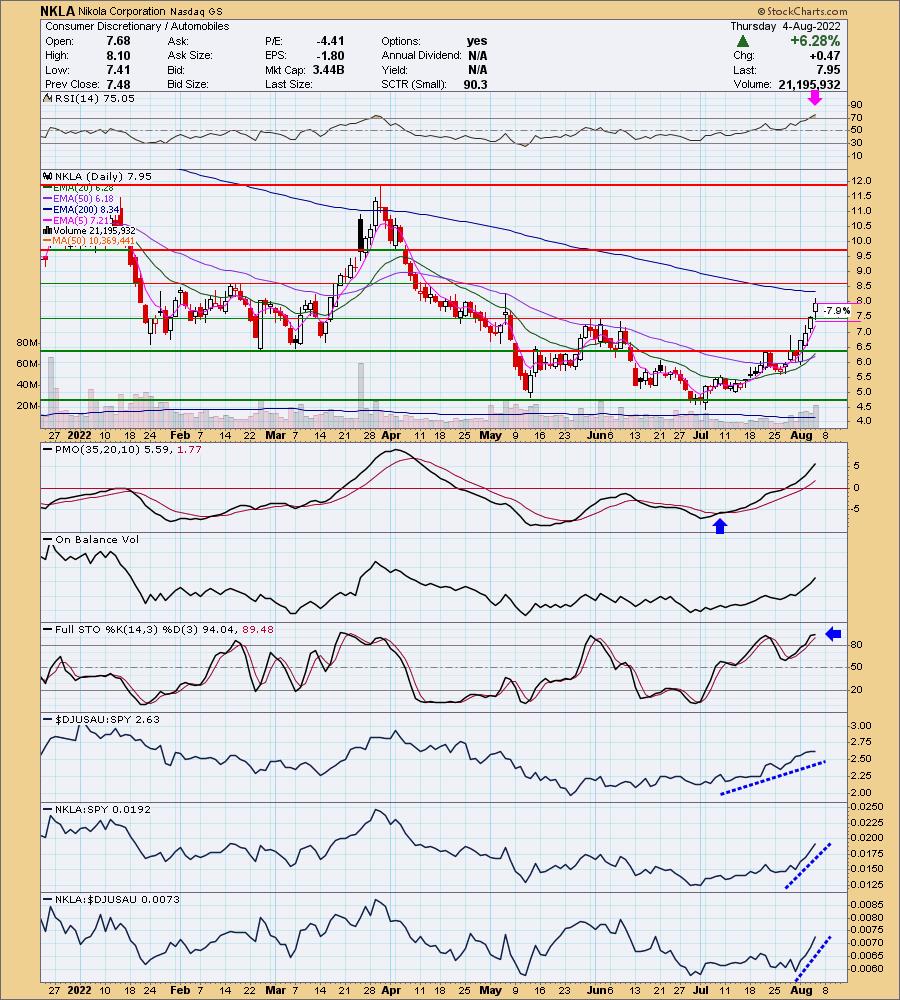Screen dimensions: 900x1000
Task: Select the Open value 7.68
Action: pyautogui.click(x=118, y=41)
